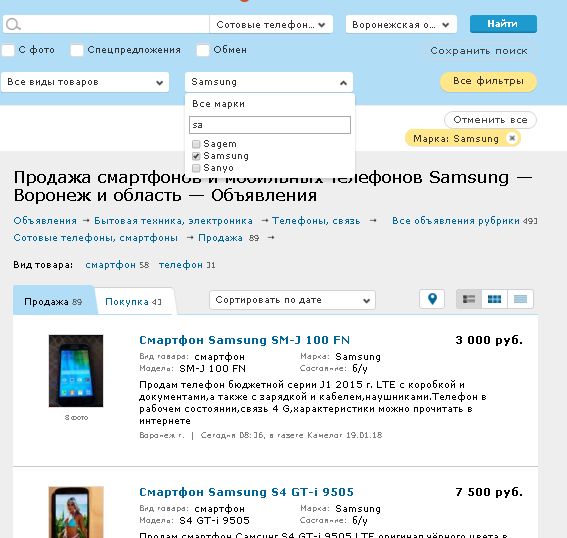Check the Sagem brand option
The width and height of the screenshot is (567, 538).
point(196,144)
